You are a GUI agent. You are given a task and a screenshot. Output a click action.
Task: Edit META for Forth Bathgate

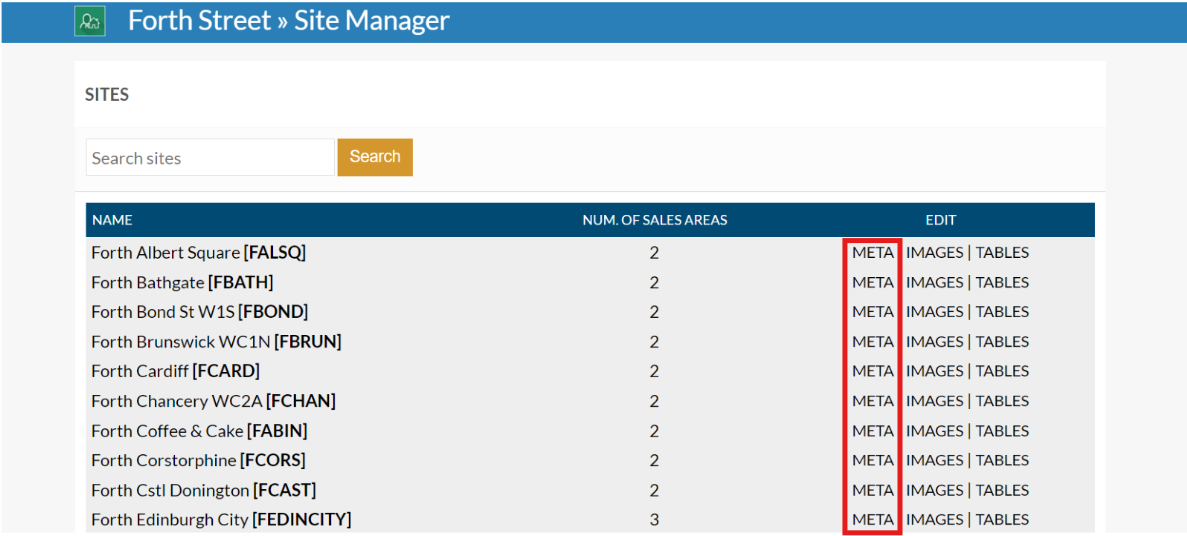point(872,282)
